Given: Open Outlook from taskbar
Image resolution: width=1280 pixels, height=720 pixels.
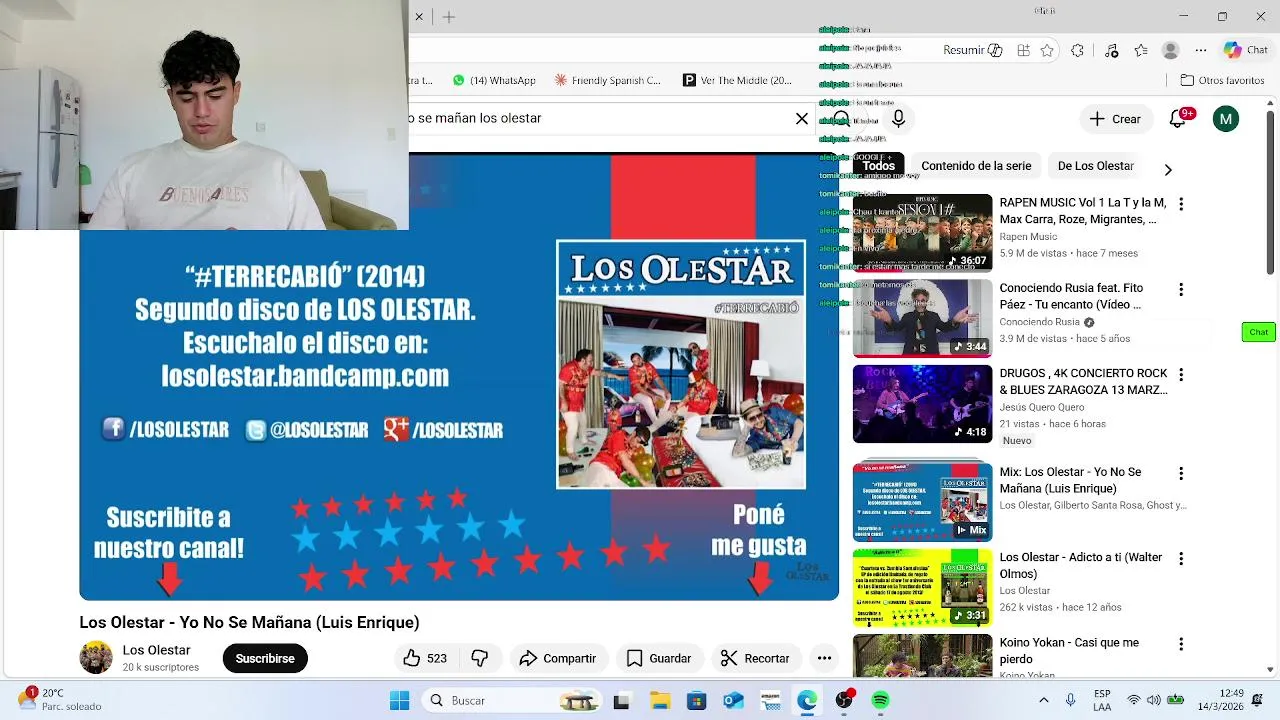Looking at the screenshot, I should [734, 700].
